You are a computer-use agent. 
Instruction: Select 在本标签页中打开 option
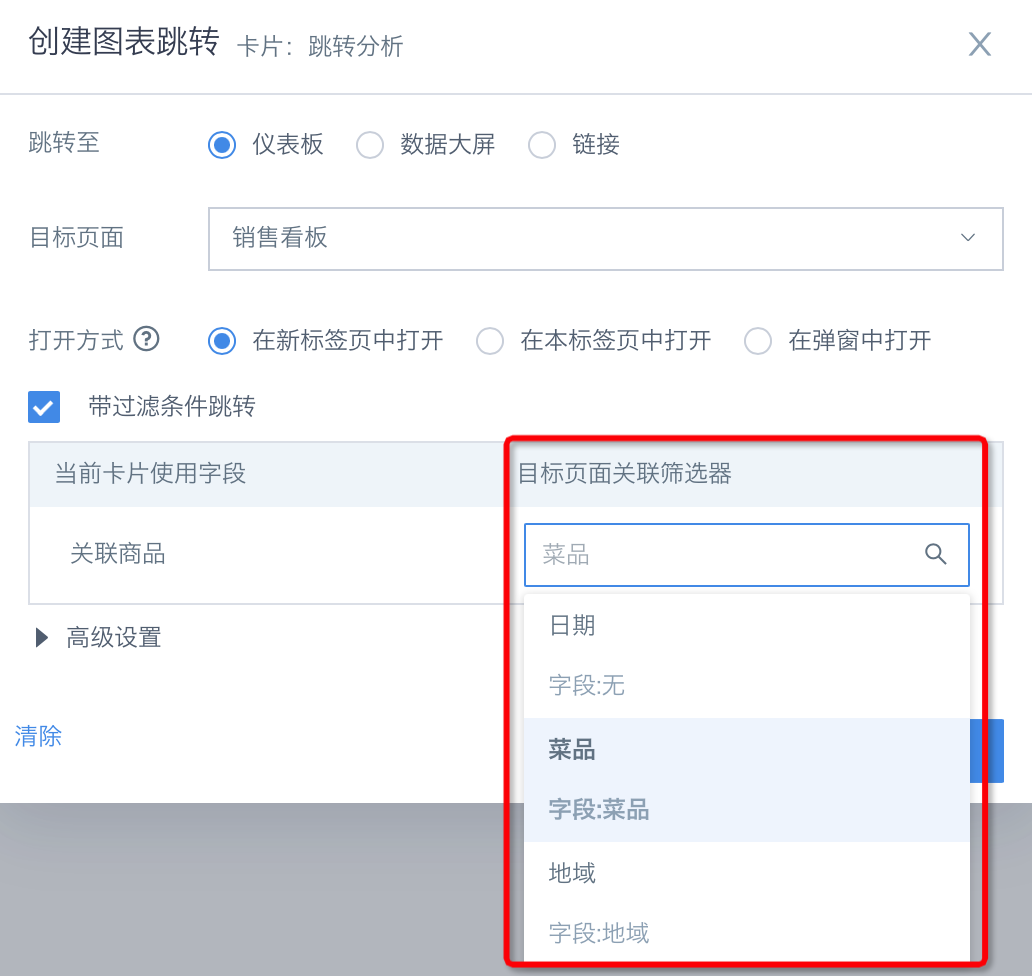(490, 341)
